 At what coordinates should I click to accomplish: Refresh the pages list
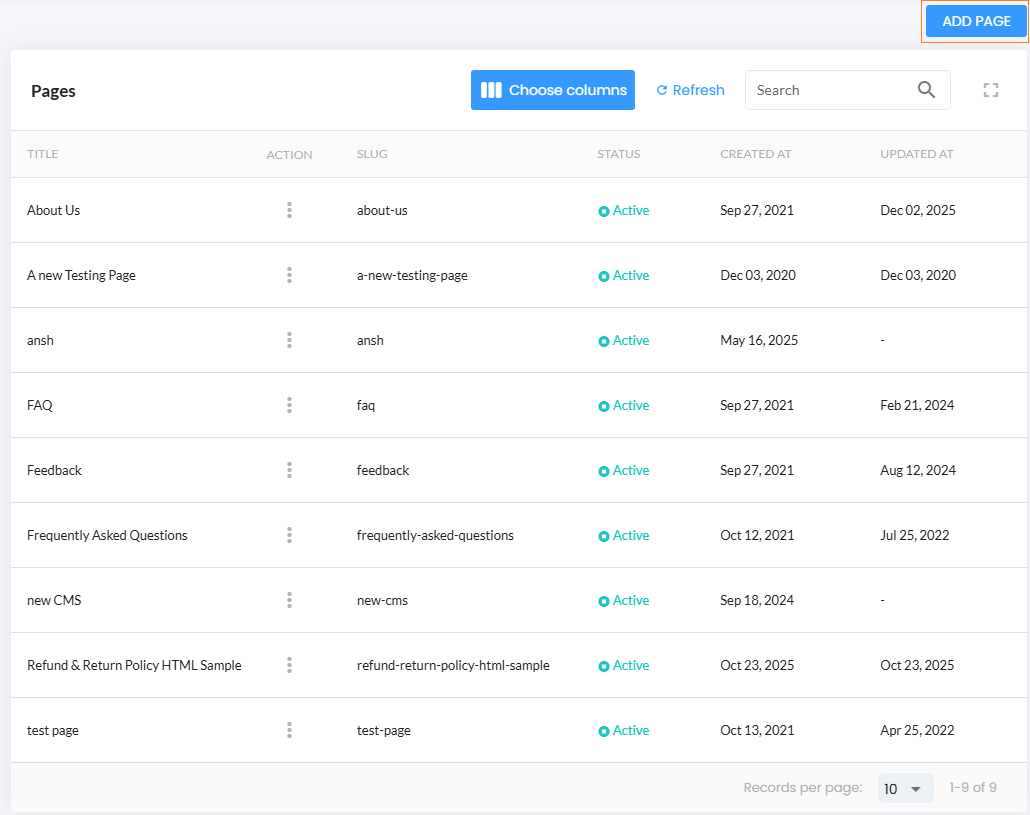coord(690,90)
